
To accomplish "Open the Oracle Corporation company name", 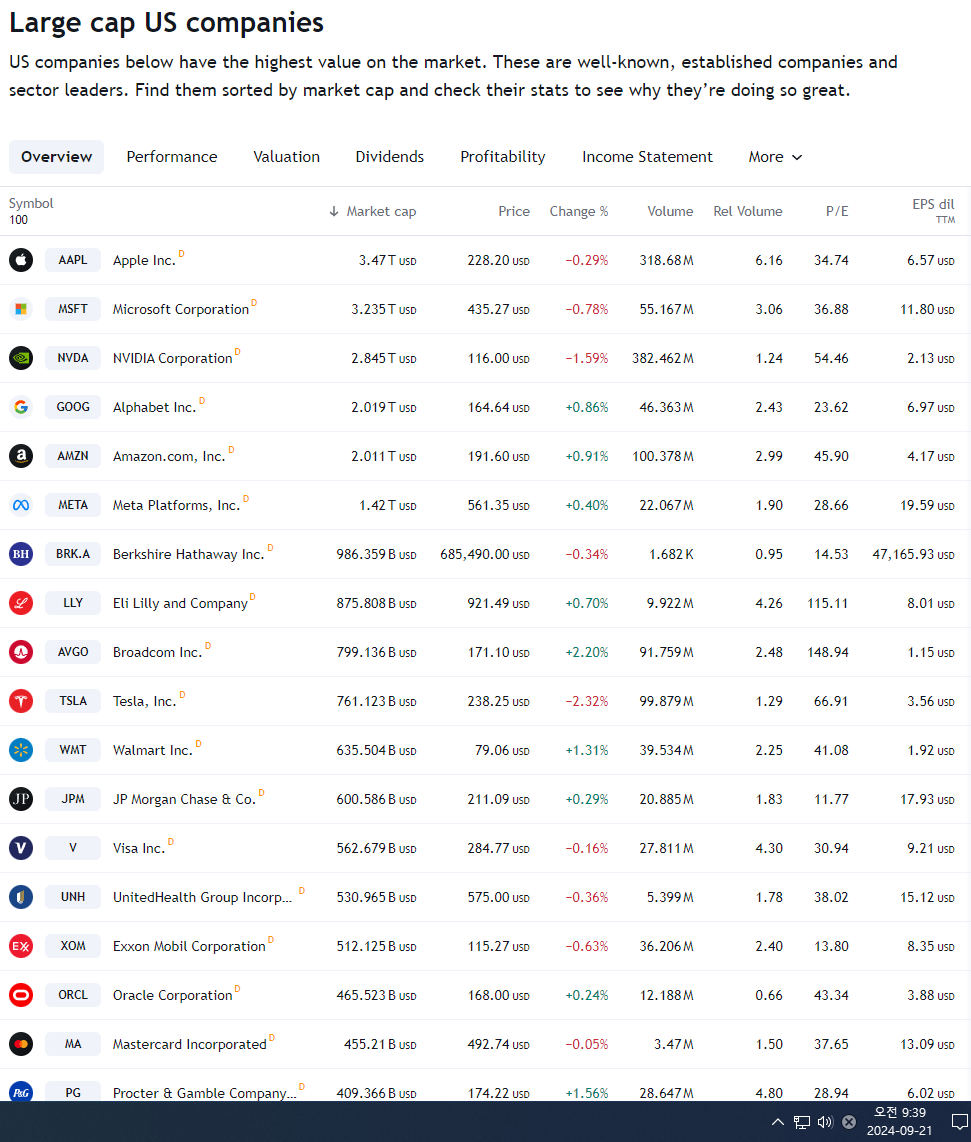I will (173, 995).
